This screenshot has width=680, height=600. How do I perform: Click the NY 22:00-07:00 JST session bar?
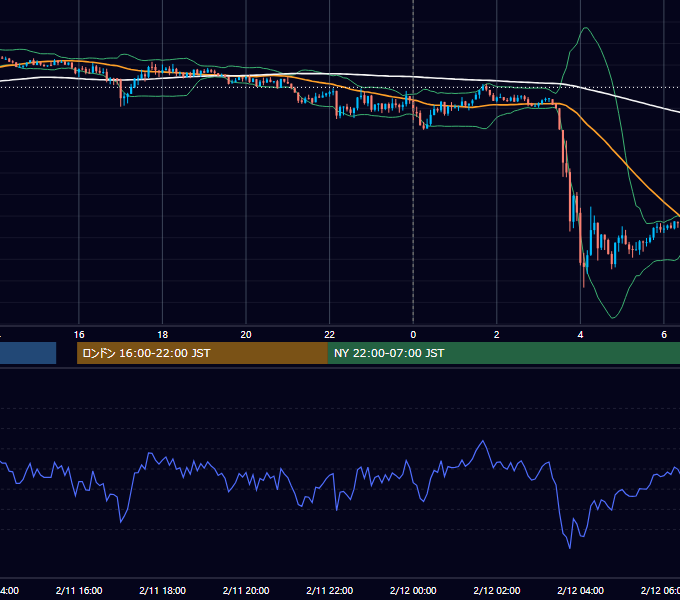point(503,353)
